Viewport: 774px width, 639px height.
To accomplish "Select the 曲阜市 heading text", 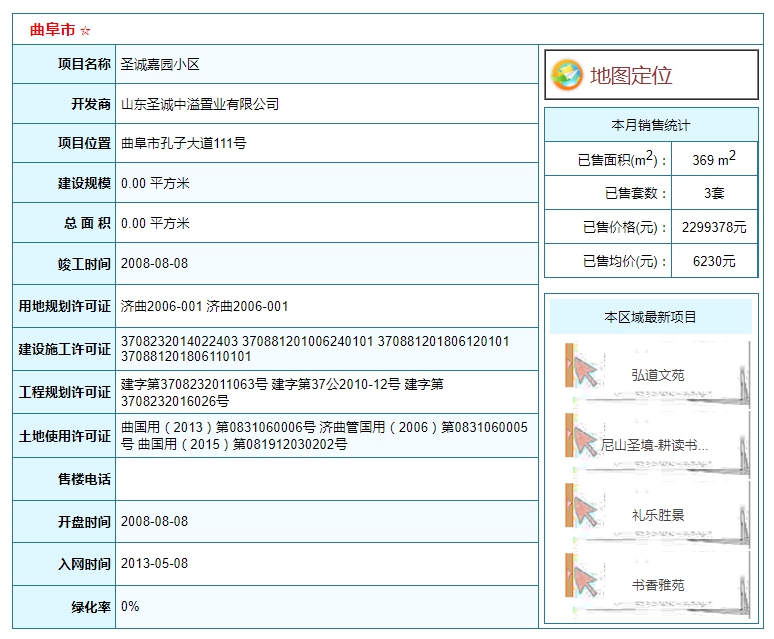I will 52,30.
